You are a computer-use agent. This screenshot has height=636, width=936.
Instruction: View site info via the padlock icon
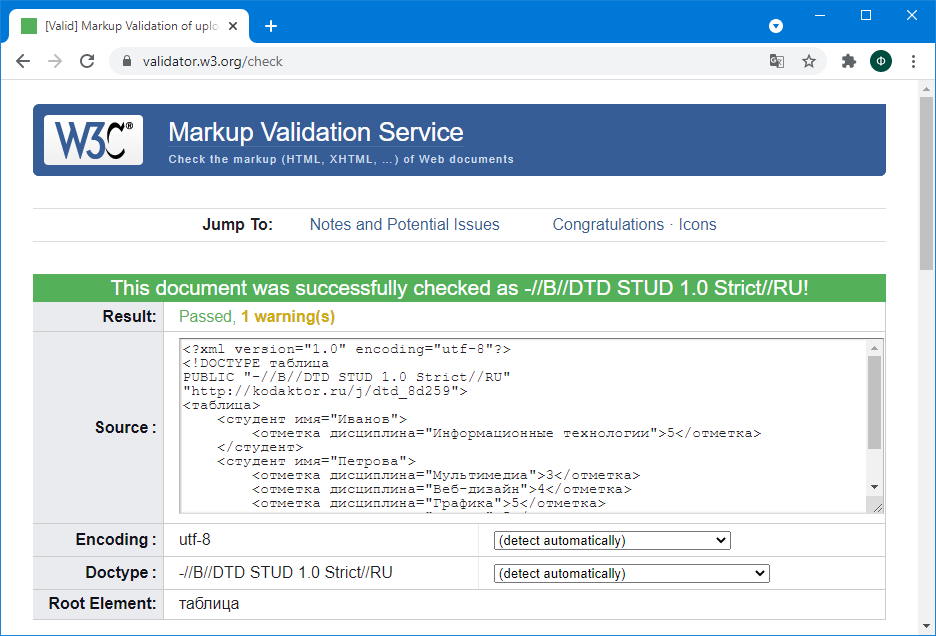[x=127, y=62]
